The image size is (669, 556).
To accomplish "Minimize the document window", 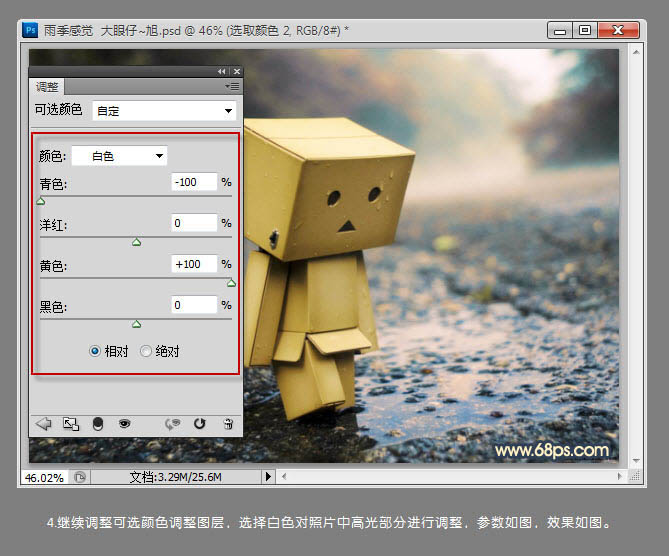I will pos(560,31).
